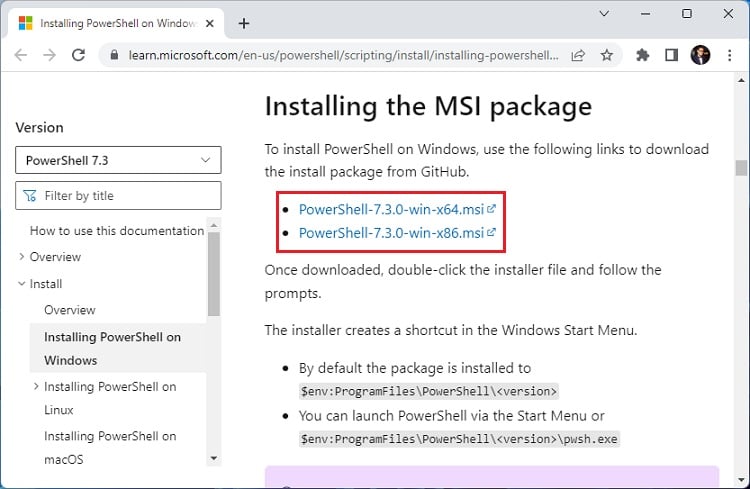Minimize the Chrome window
Screen dimensions: 750x489
pyautogui.click(x=645, y=13)
